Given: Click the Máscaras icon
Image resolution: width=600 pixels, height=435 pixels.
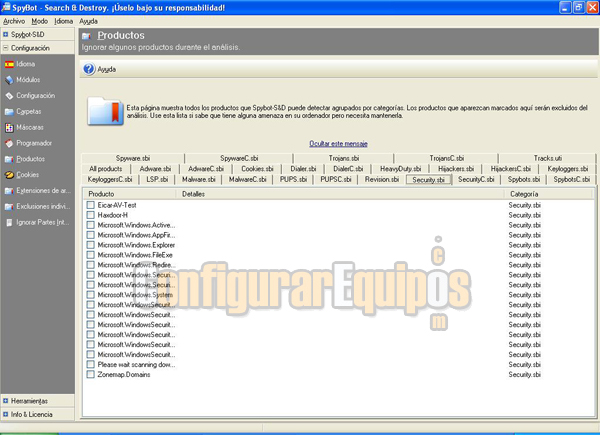Looking at the screenshot, I should click(9, 127).
